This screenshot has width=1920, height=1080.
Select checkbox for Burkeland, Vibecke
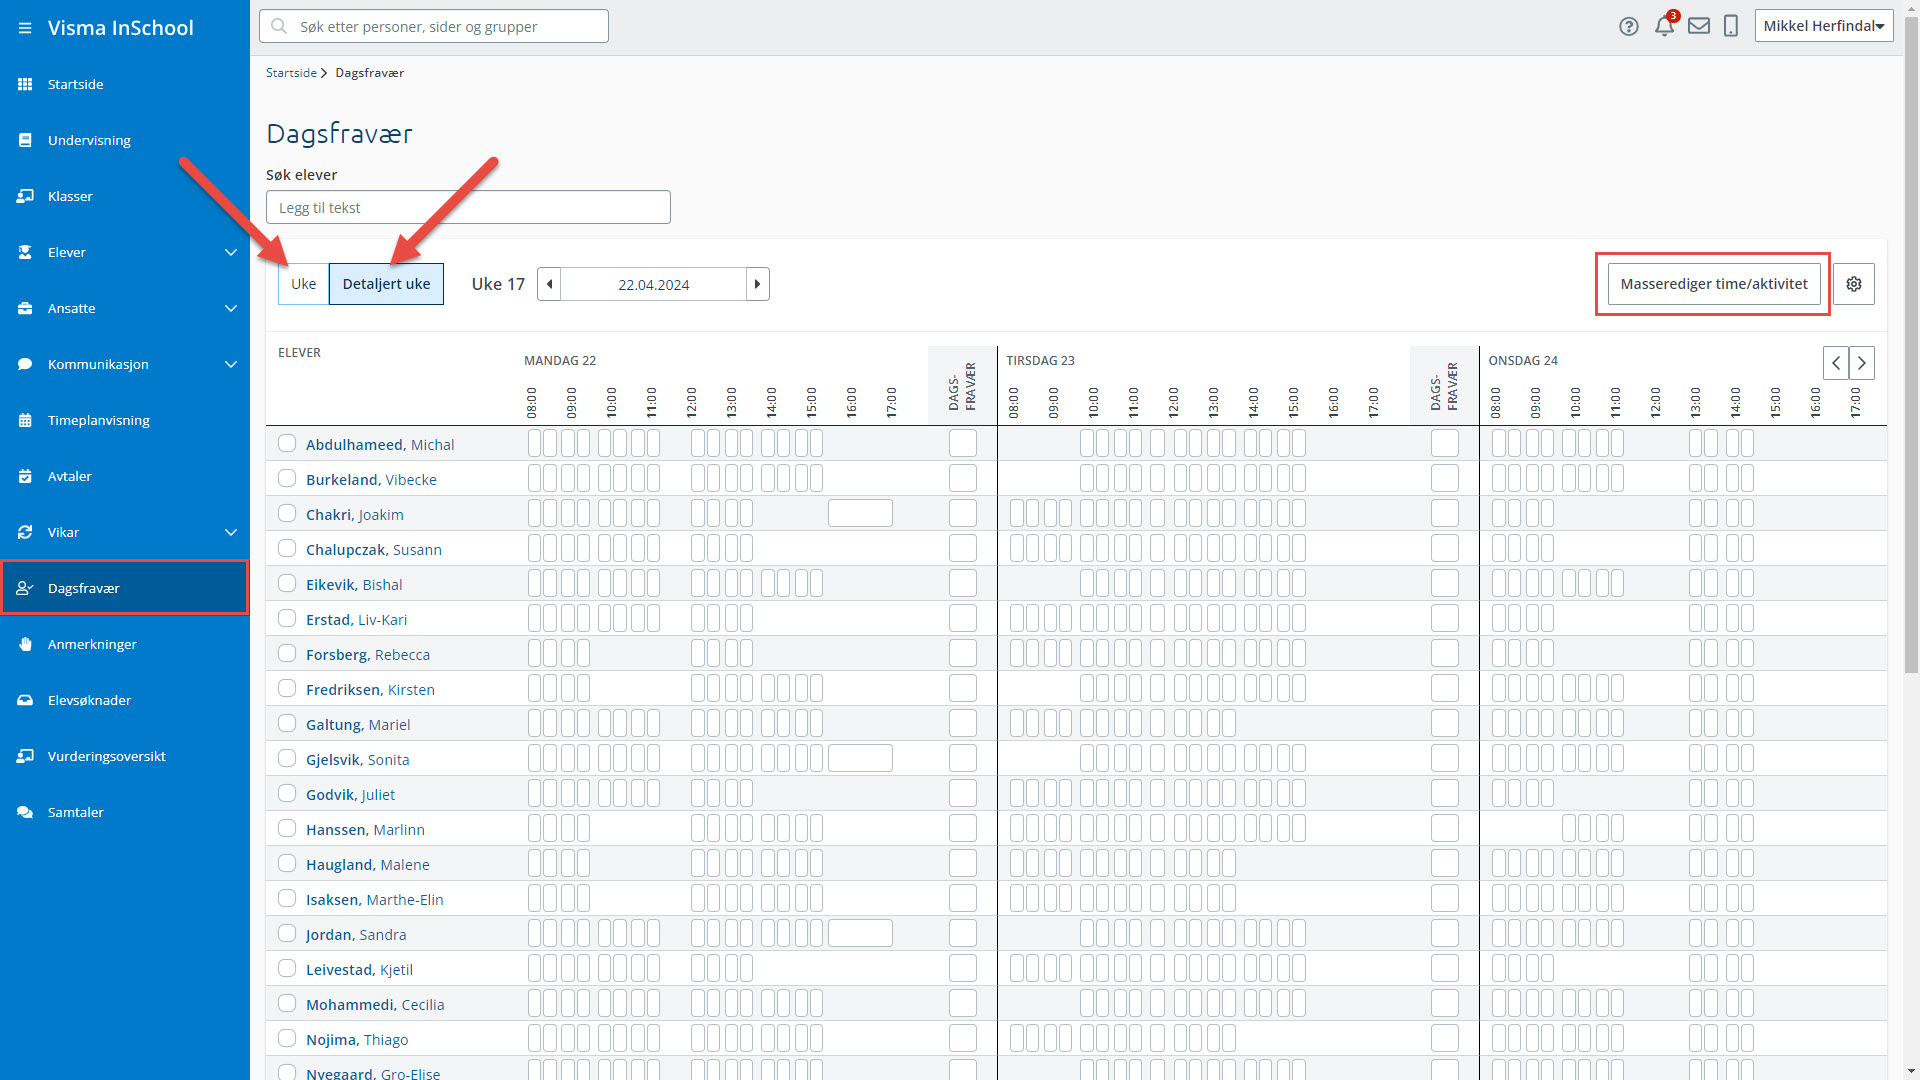pyautogui.click(x=287, y=478)
